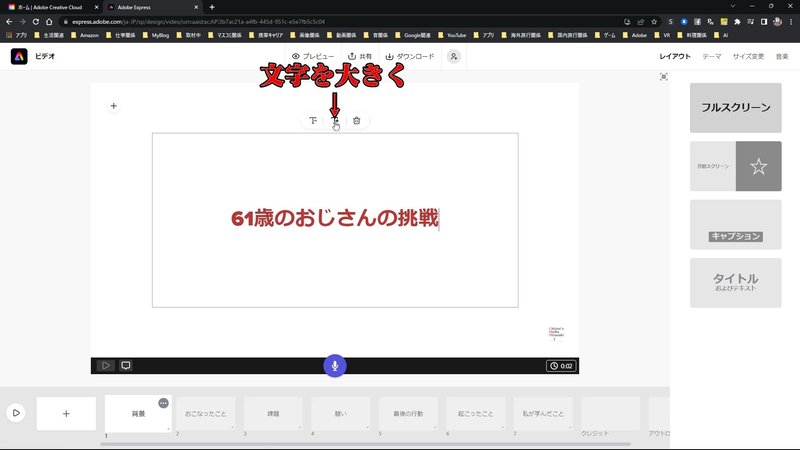Open the MyBlog bookmark folder

pyautogui.click(x=156, y=35)
